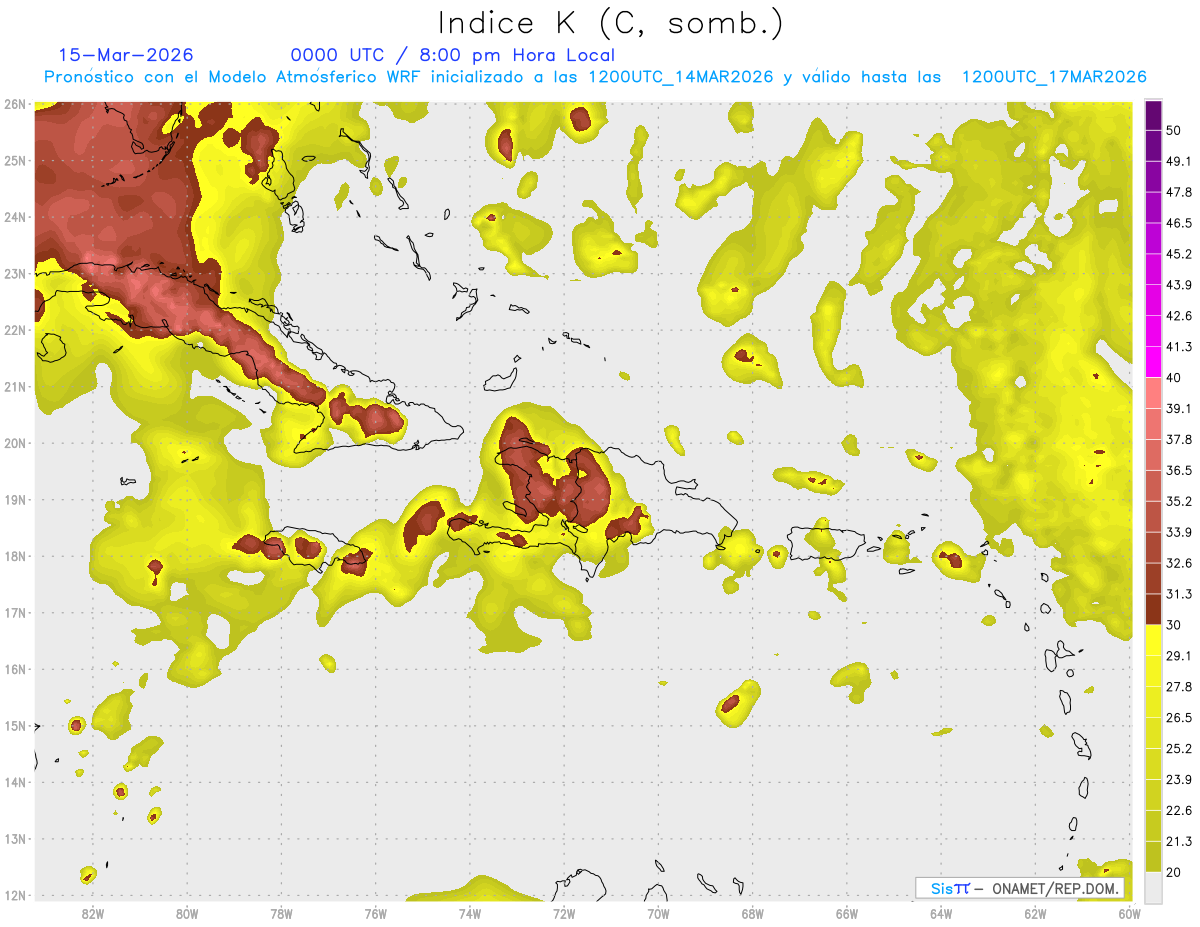Click the latitude label '19N'
The height and width of the screenshot is (927, 1200).
tap(14, 499)
